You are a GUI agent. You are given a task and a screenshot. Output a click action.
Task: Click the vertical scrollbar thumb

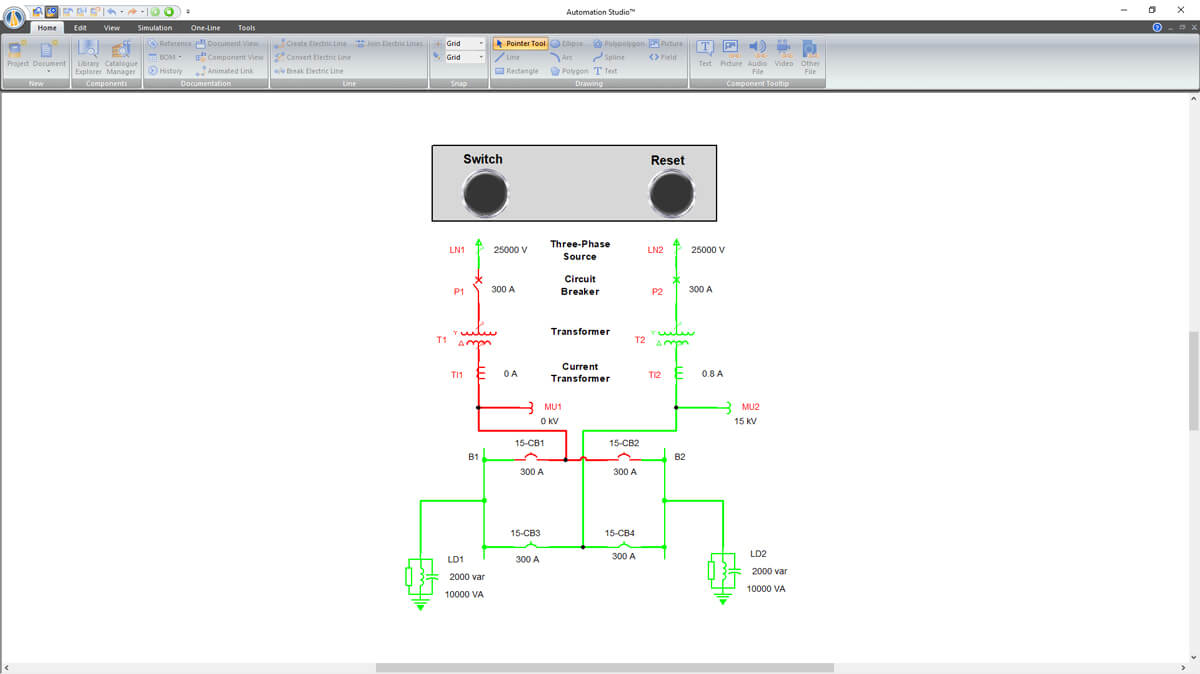coord(1192,381)
